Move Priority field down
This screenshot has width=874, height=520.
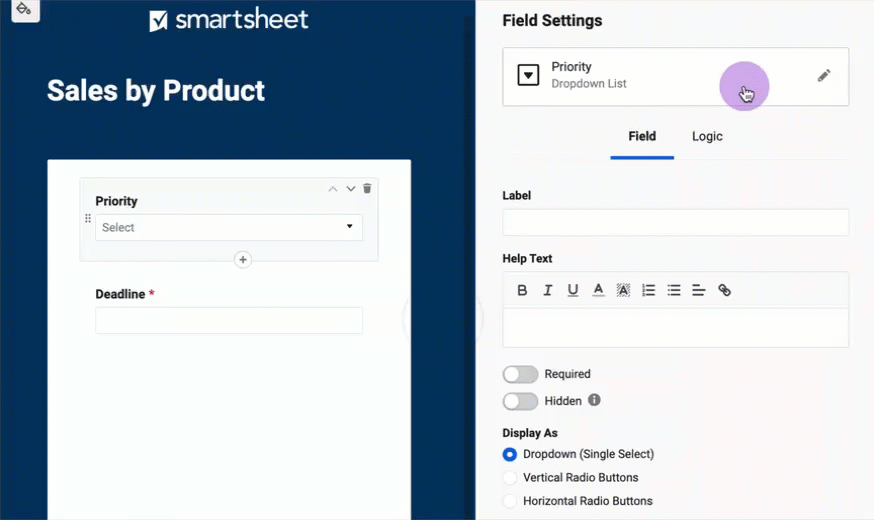351,189
